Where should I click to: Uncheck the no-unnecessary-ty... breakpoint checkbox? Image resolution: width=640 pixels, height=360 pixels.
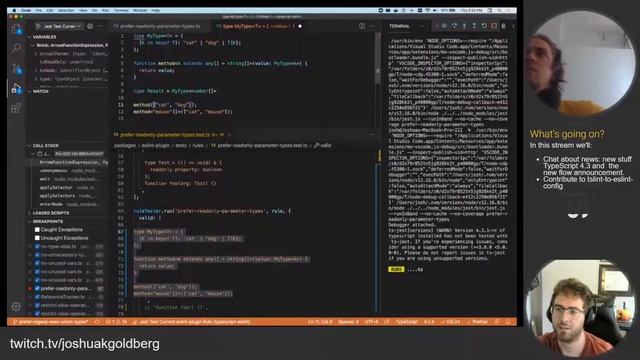37,255
